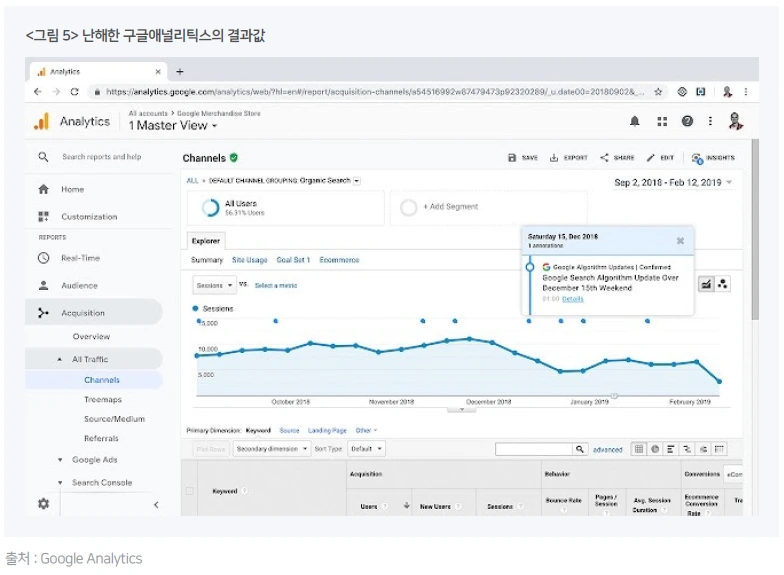
Task: Open Analytics header more options menu
Action: click(x=710, y=120)
